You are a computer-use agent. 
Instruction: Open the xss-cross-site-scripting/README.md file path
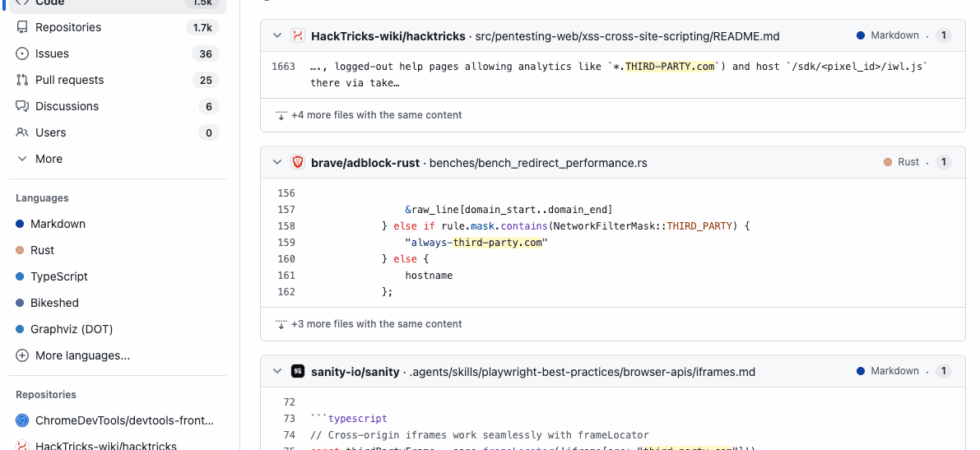[x=628, y=36]
